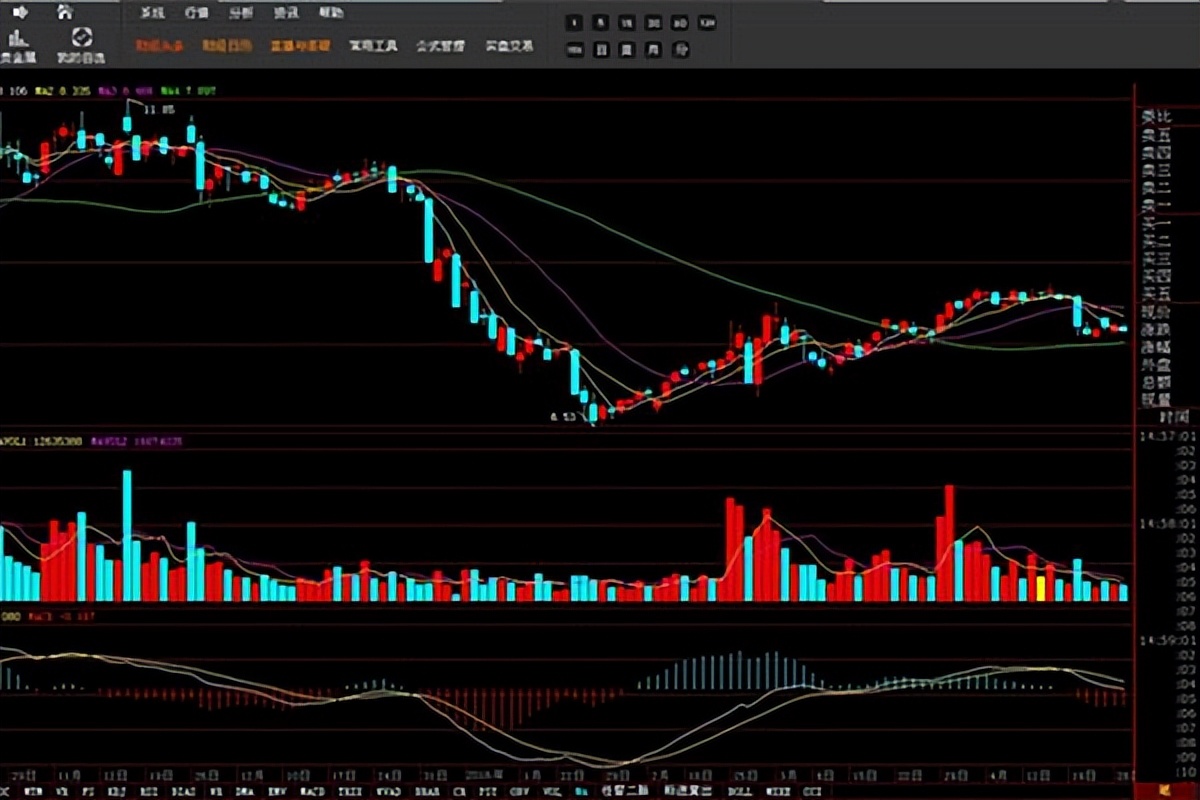Switch to the 30-minute period button
This screenshot has height=800, width=1200.
654,22
